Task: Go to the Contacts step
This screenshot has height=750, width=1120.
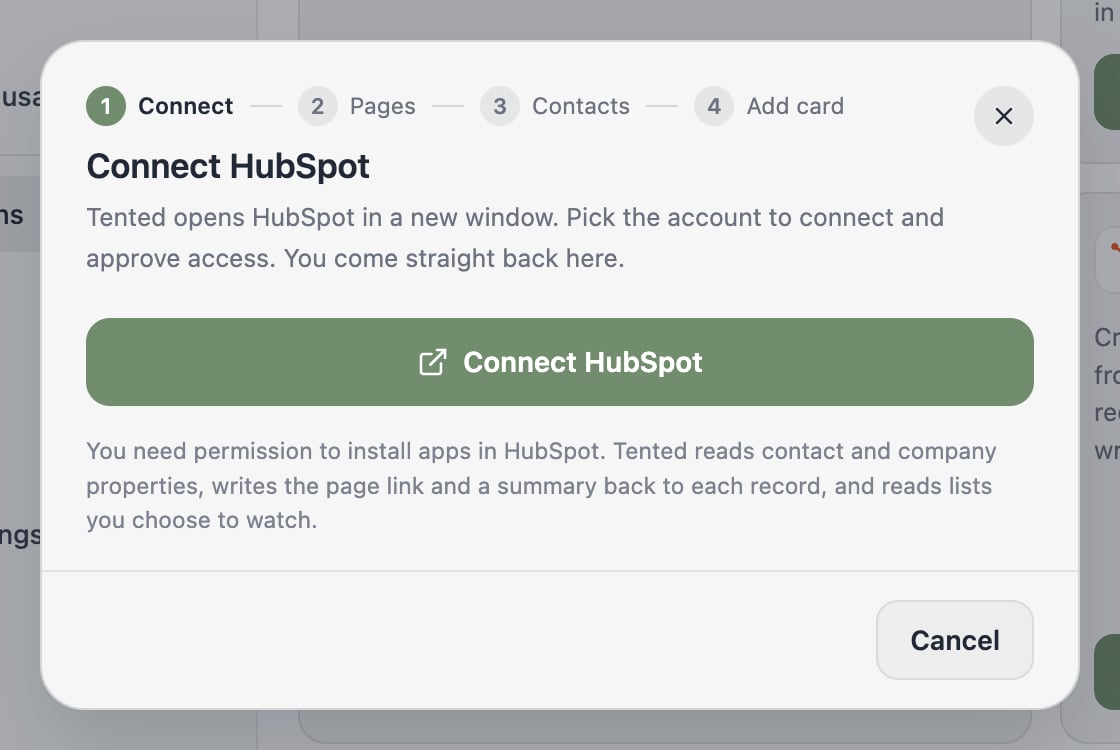Action: (x=581, y=106)
